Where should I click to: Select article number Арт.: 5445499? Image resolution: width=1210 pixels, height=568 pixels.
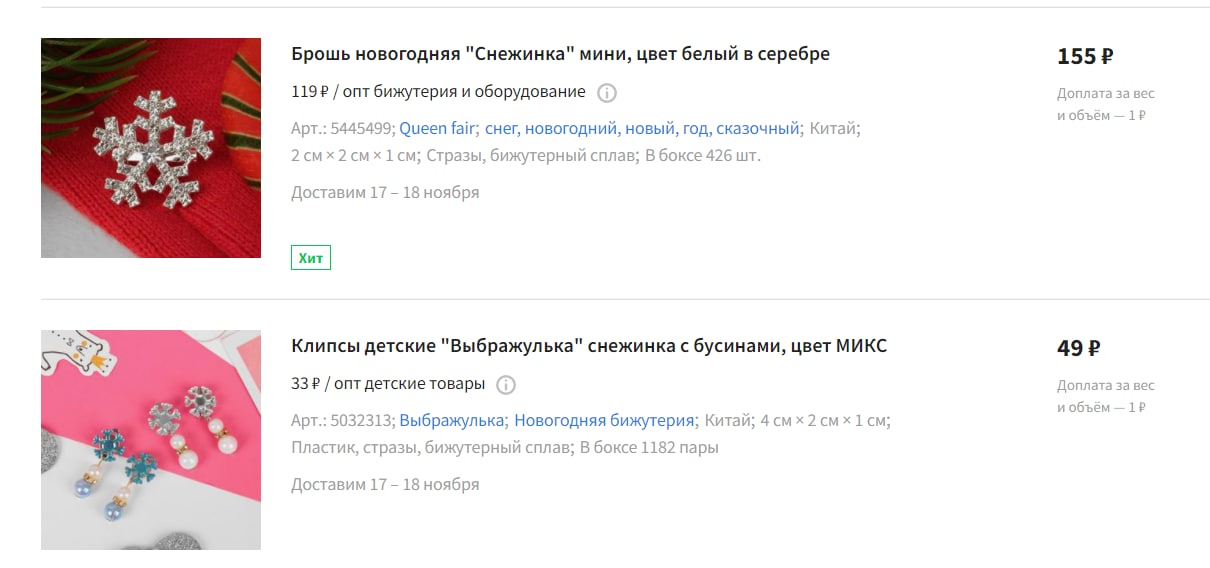pyautogui.click(x=343, y=128)
